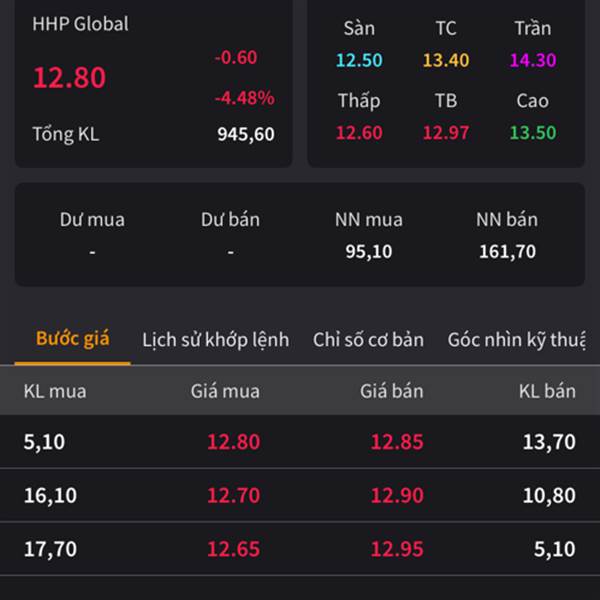Click the low price 12.60
This screenshot has height=600, width=600.
point(359,133)
